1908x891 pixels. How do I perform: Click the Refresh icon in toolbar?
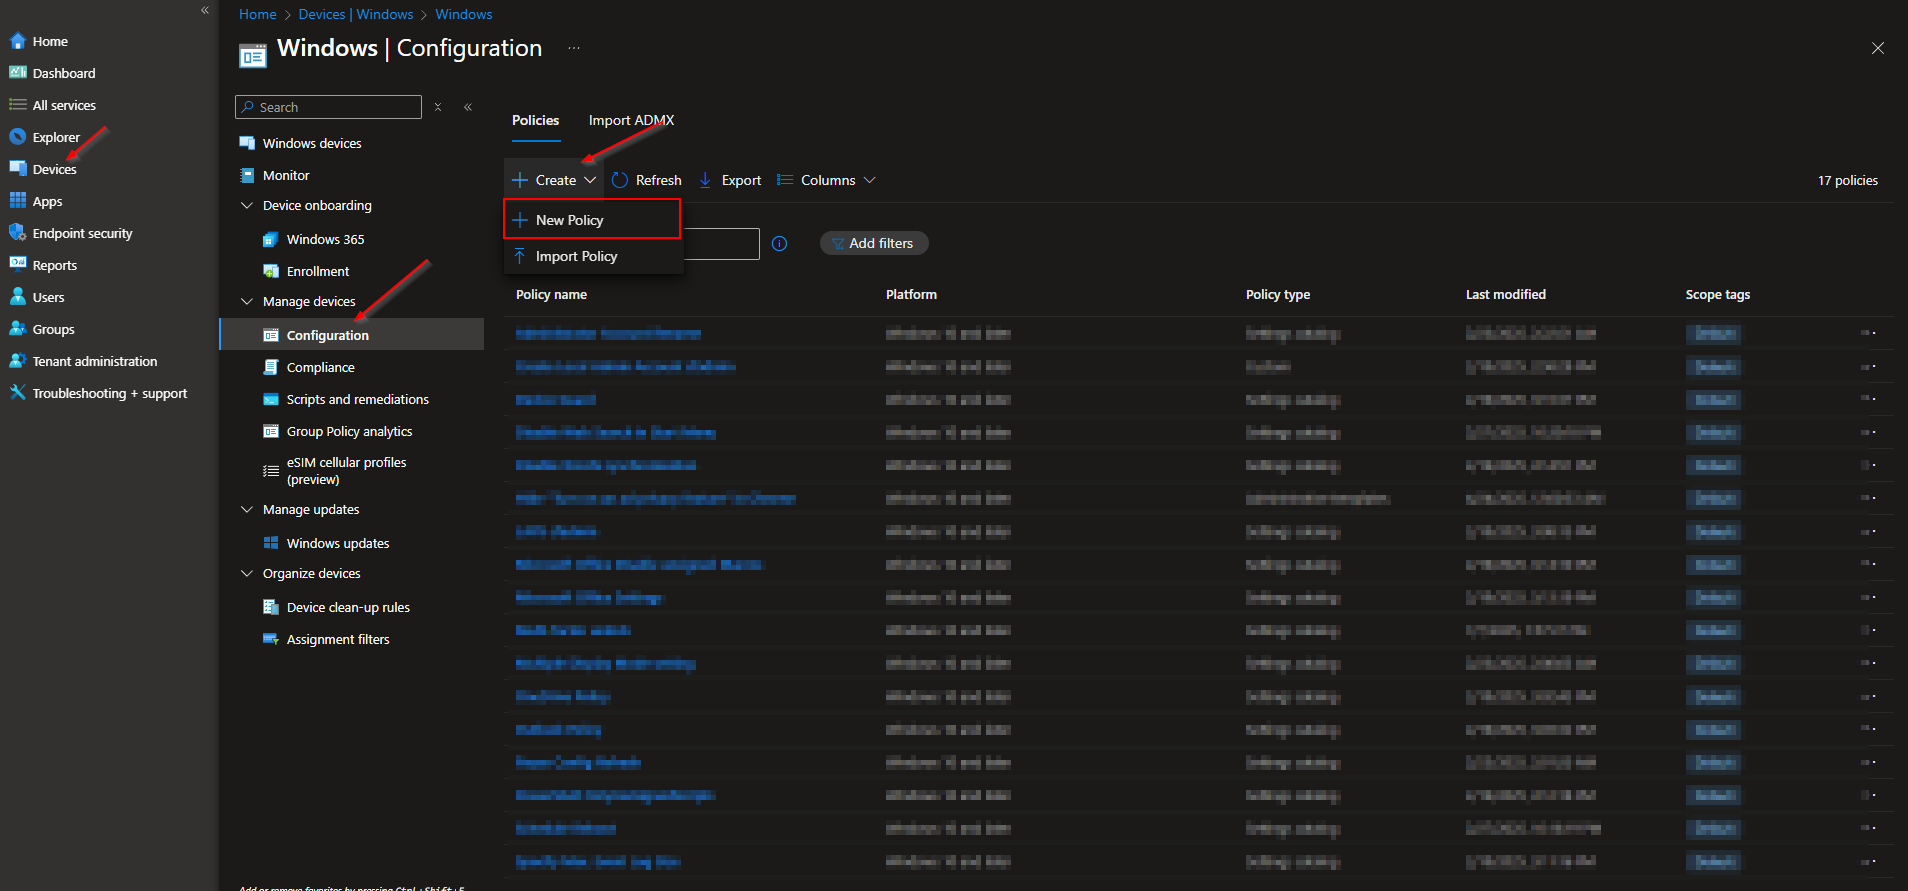click(x=620, y=180)
